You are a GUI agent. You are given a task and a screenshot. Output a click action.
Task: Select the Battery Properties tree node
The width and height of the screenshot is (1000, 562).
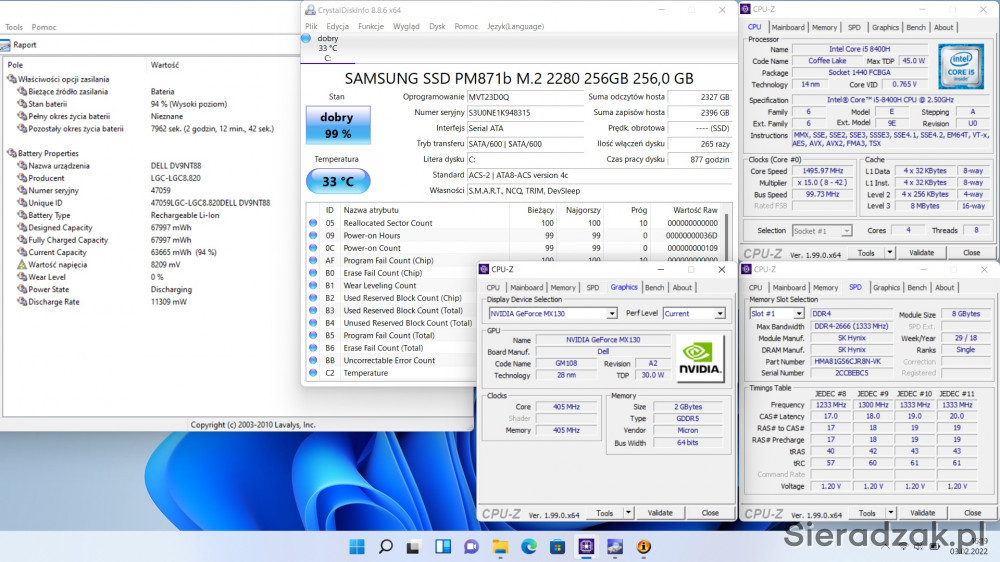point(48,153)
